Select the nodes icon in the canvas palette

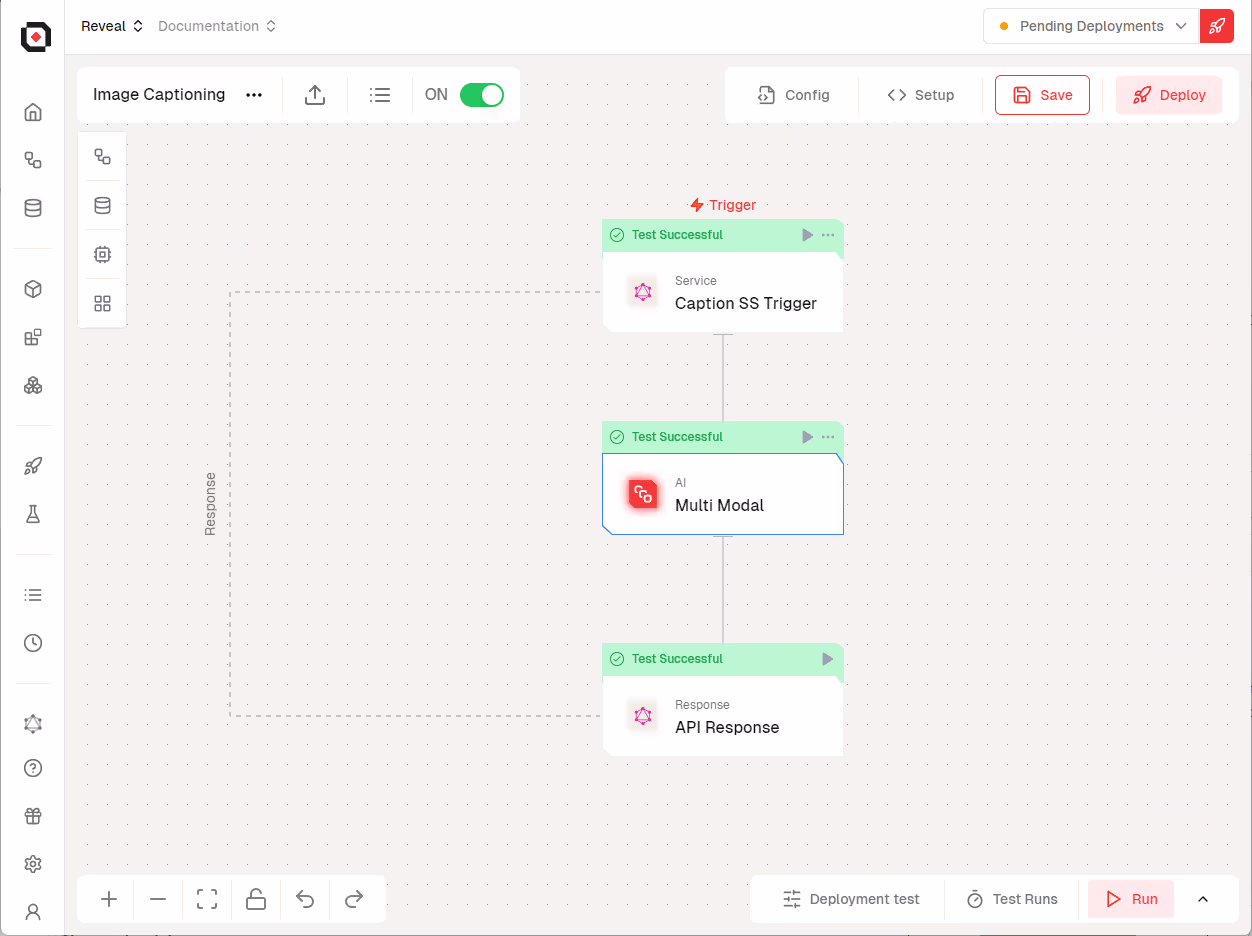click(x=102, y=156)
